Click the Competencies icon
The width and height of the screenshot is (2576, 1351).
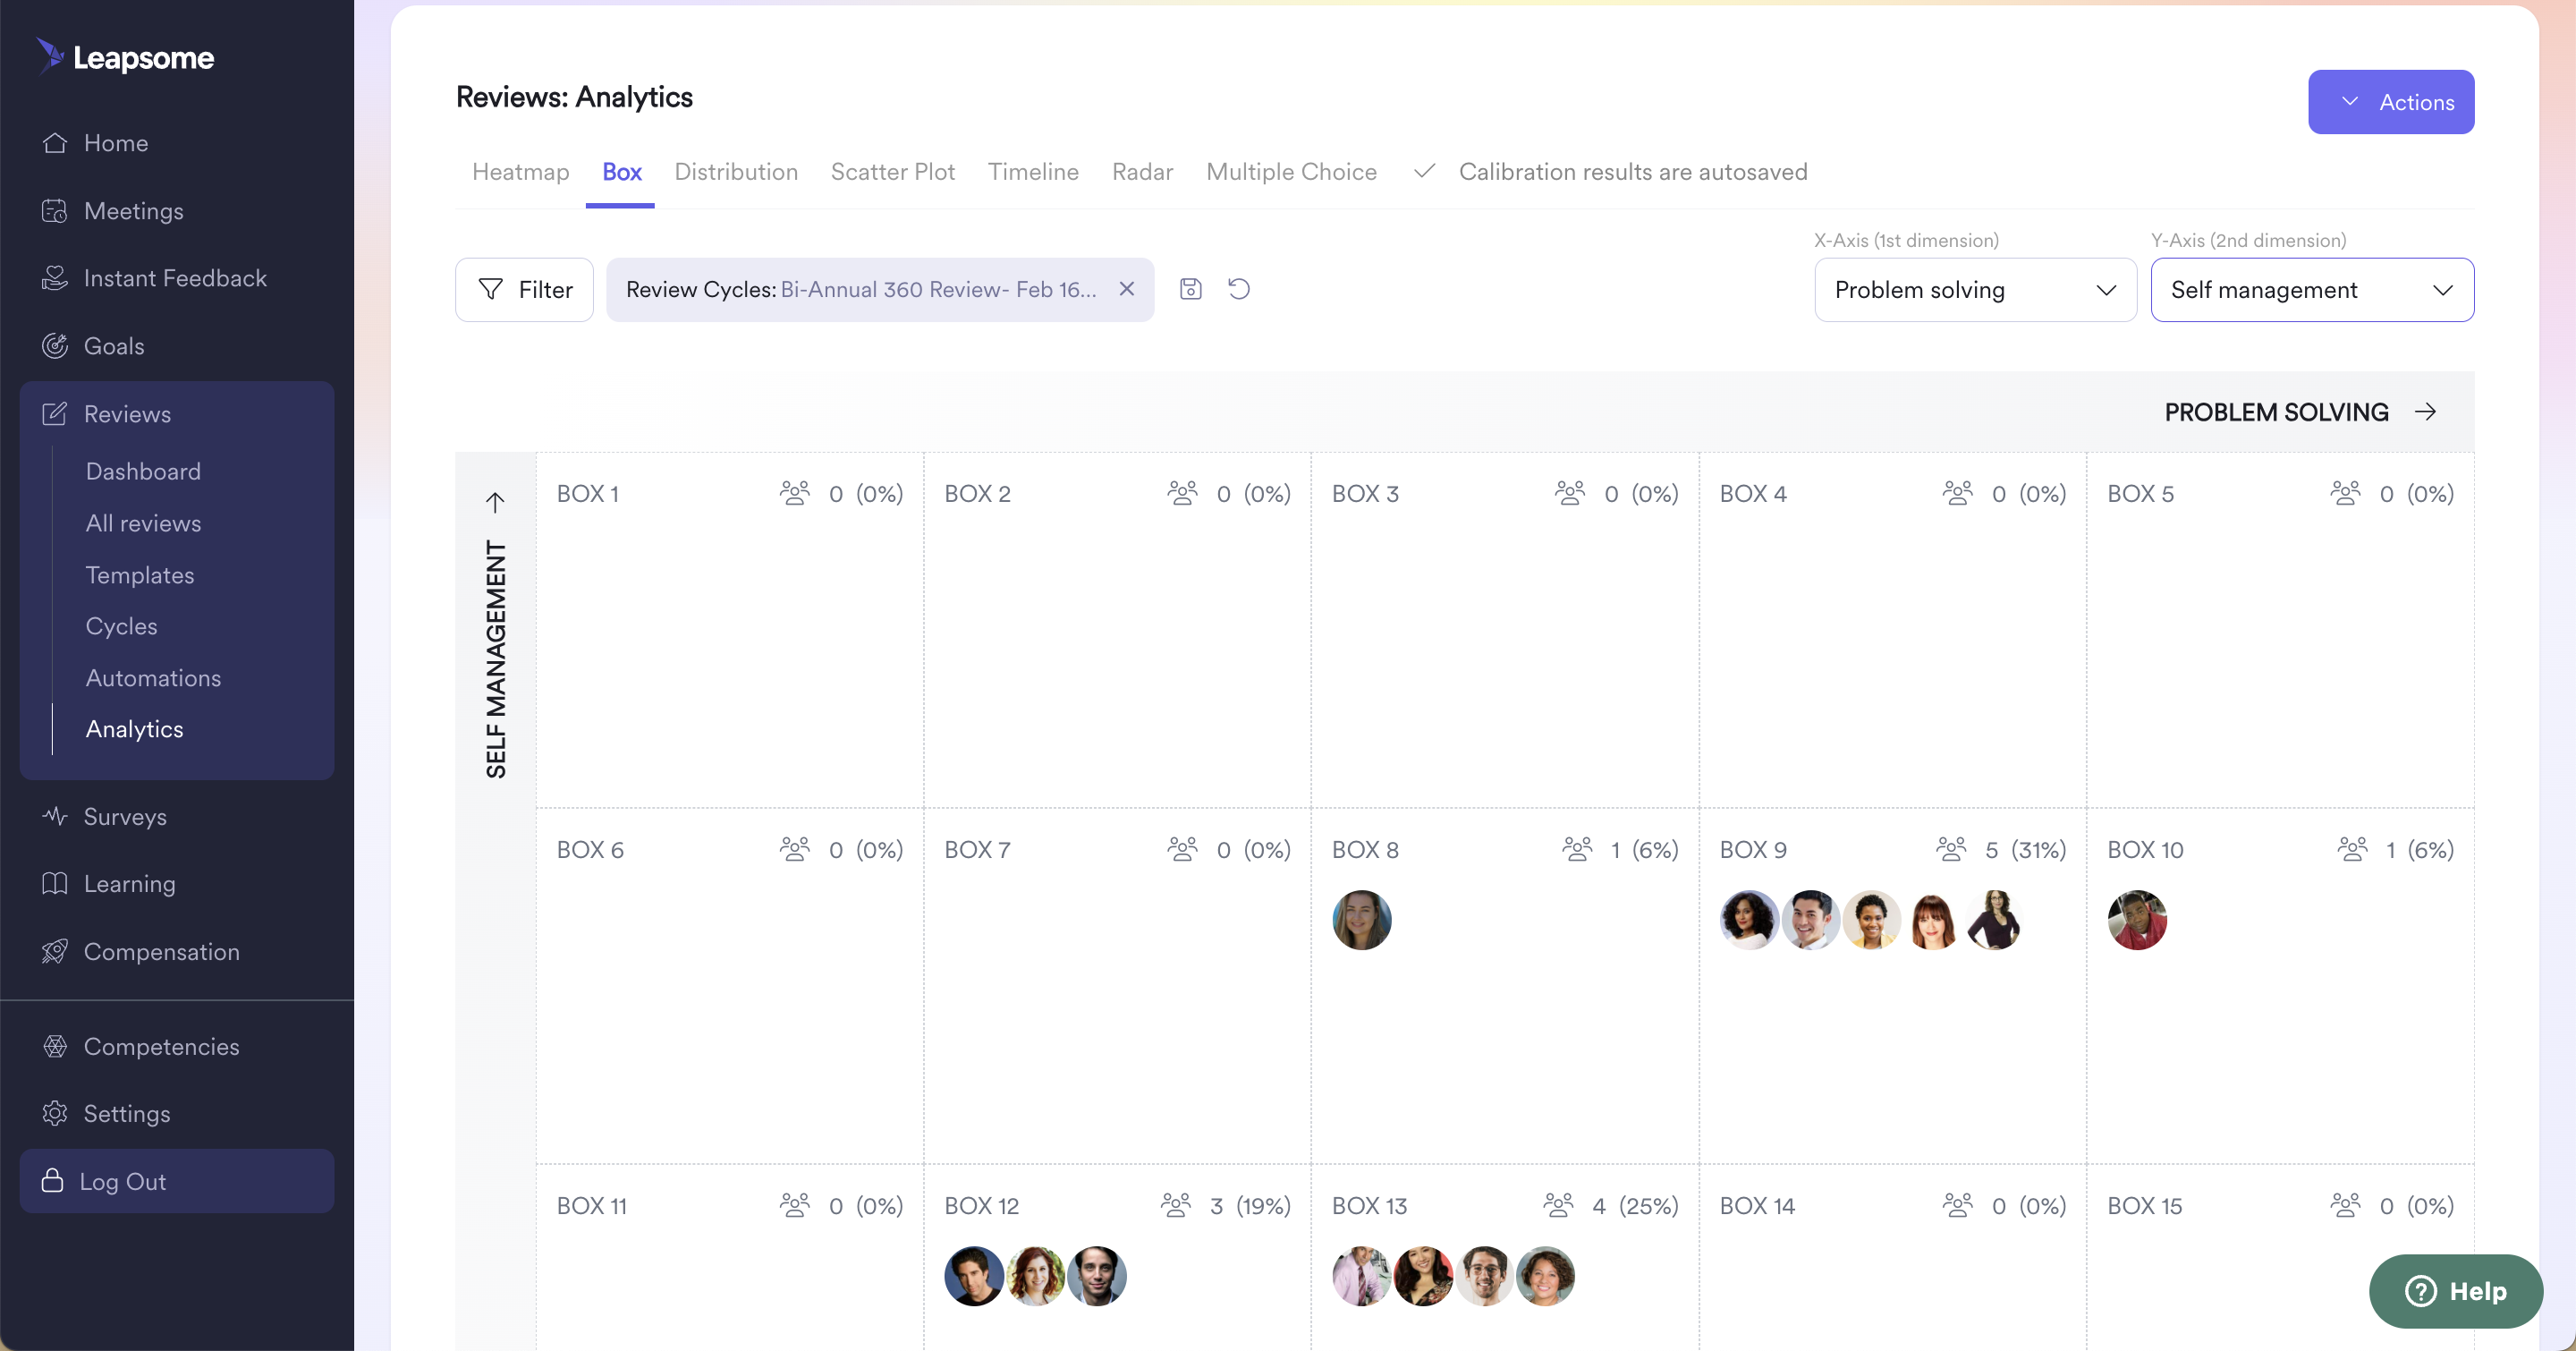point(55,1047)
